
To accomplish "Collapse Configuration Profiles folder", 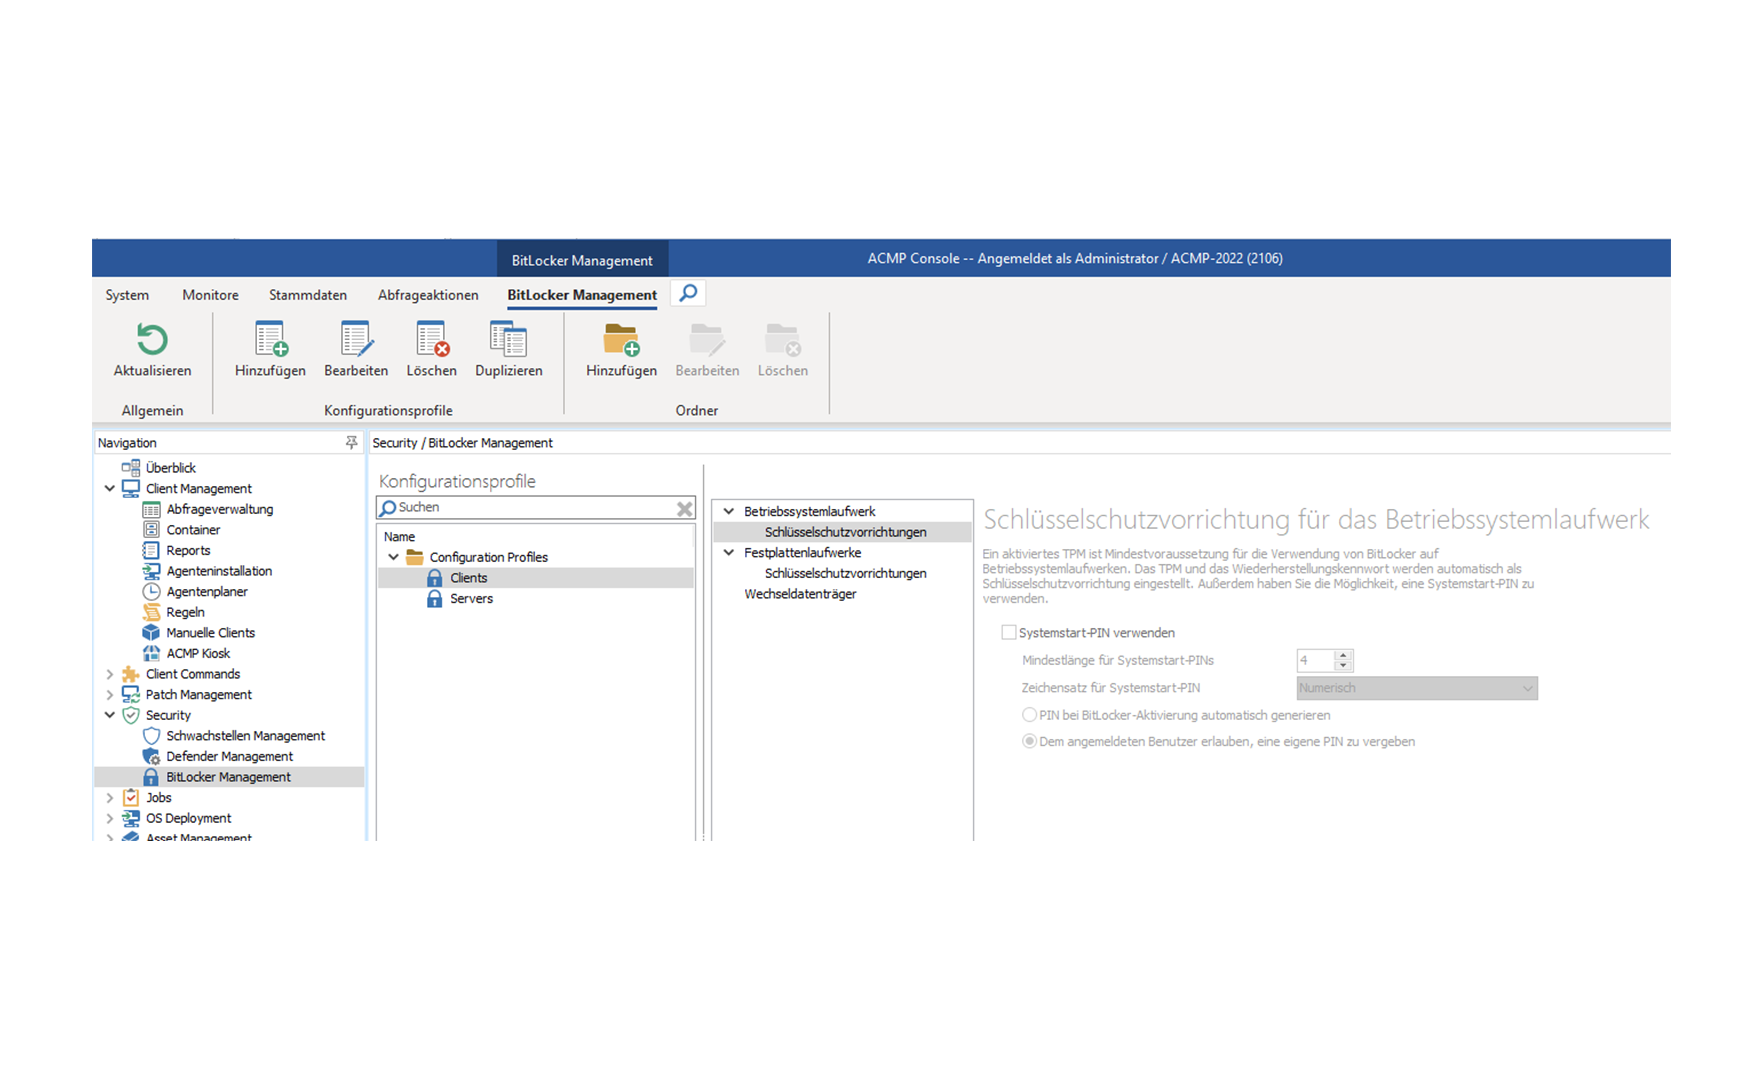I will tap(393, 557).
